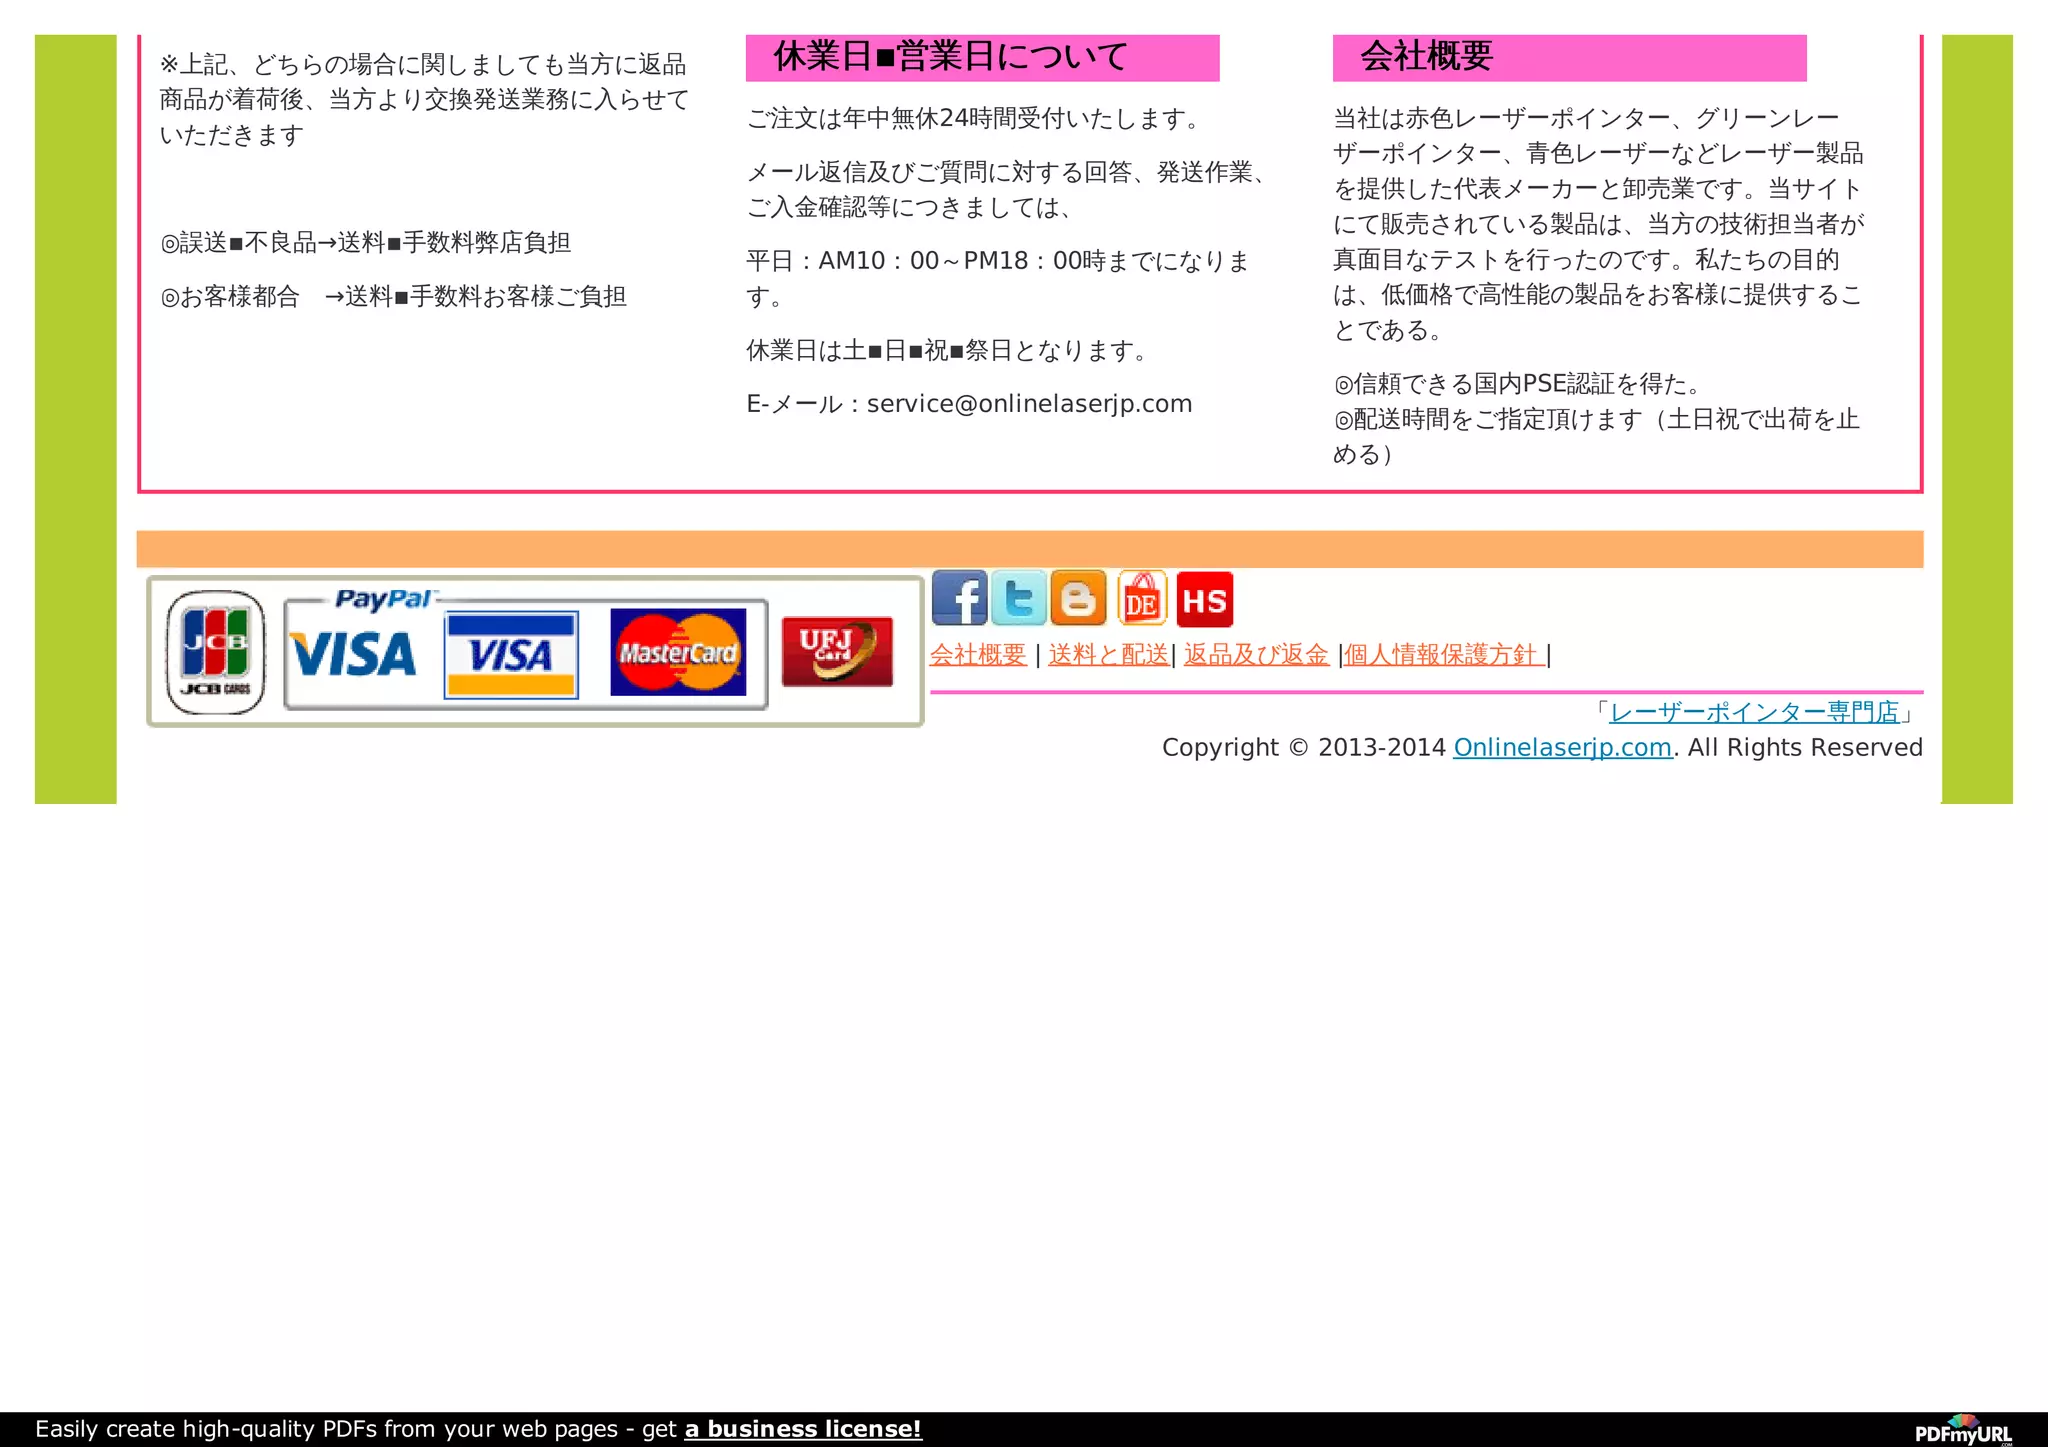
Task: Click the Facebook social icon
Action: point(958,598)
